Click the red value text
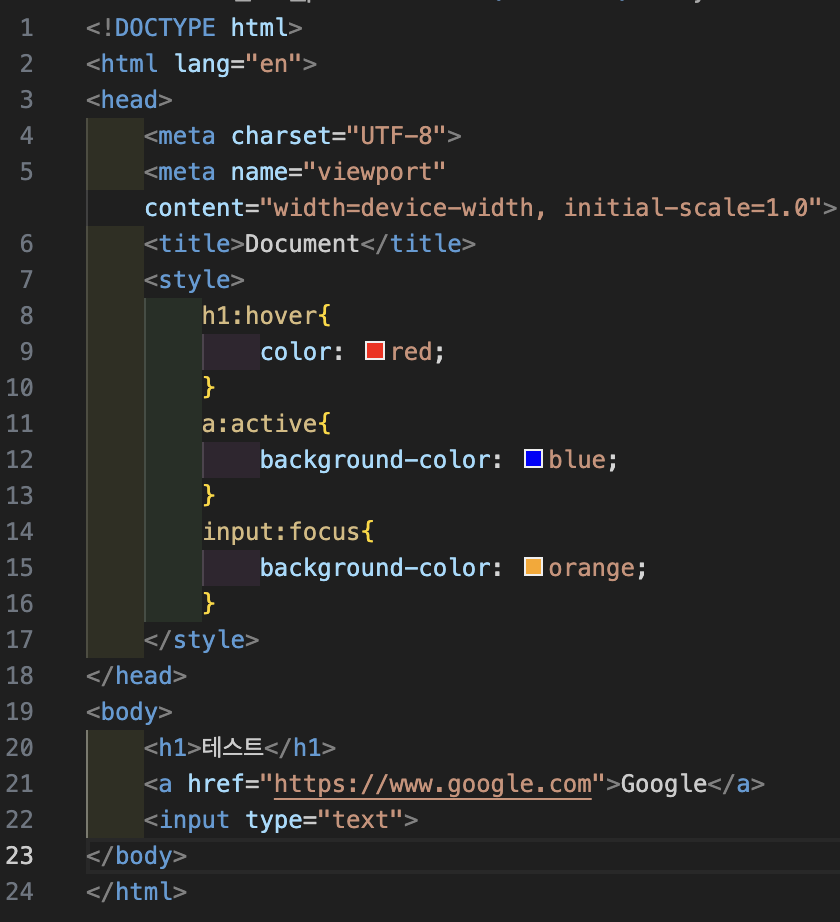Screen dimensions: 840x922 (x=411, y=352)
